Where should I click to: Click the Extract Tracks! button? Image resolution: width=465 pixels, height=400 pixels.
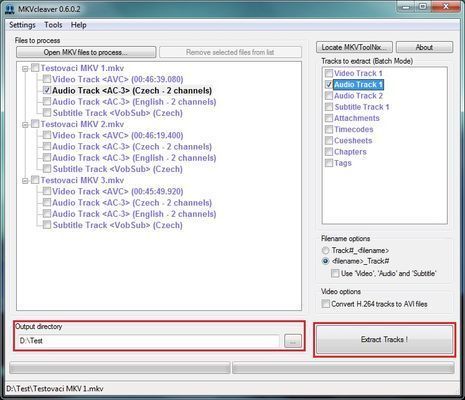pos(384,340)
